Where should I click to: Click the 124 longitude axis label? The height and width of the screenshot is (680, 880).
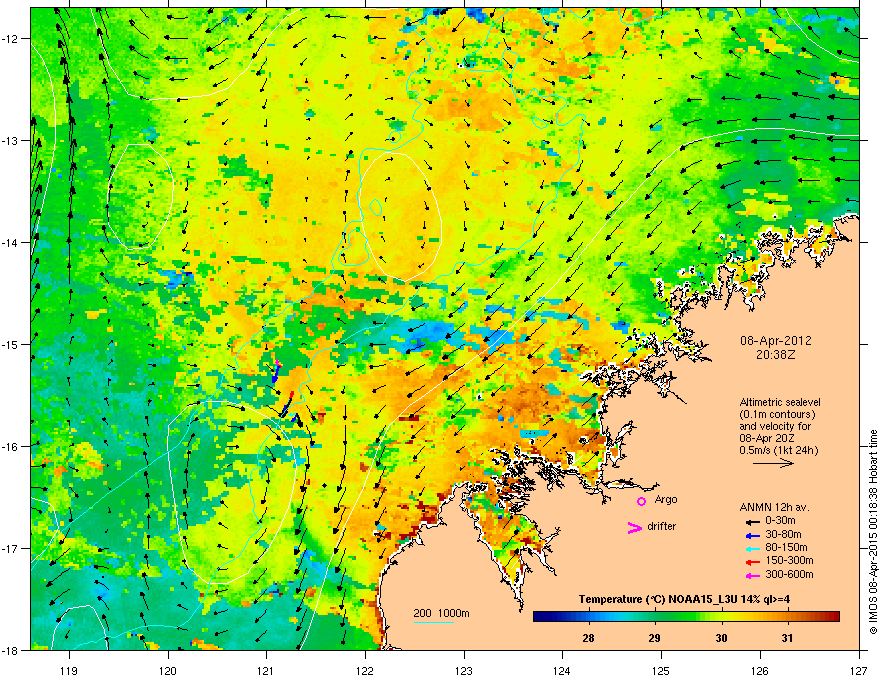click(562, 670)
